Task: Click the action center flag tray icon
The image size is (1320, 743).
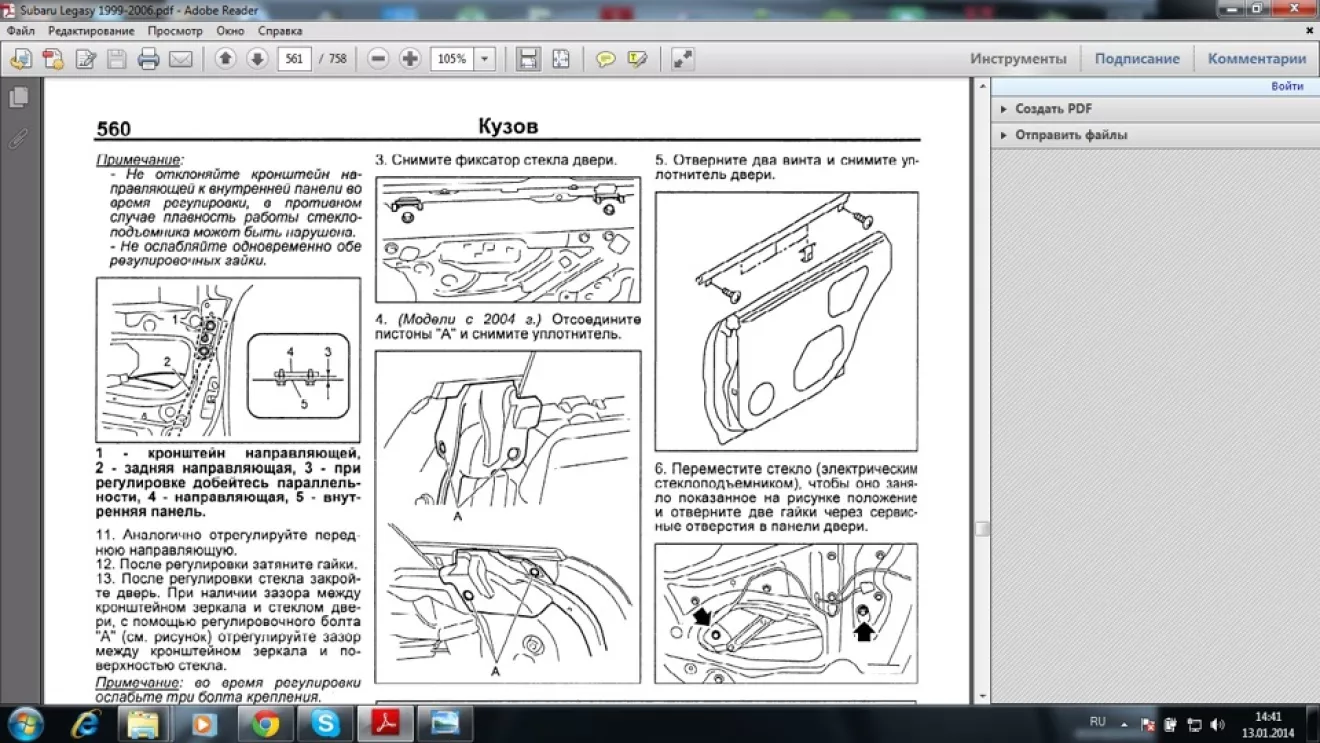Action: pyautogui.click(x=1149, y=724)
